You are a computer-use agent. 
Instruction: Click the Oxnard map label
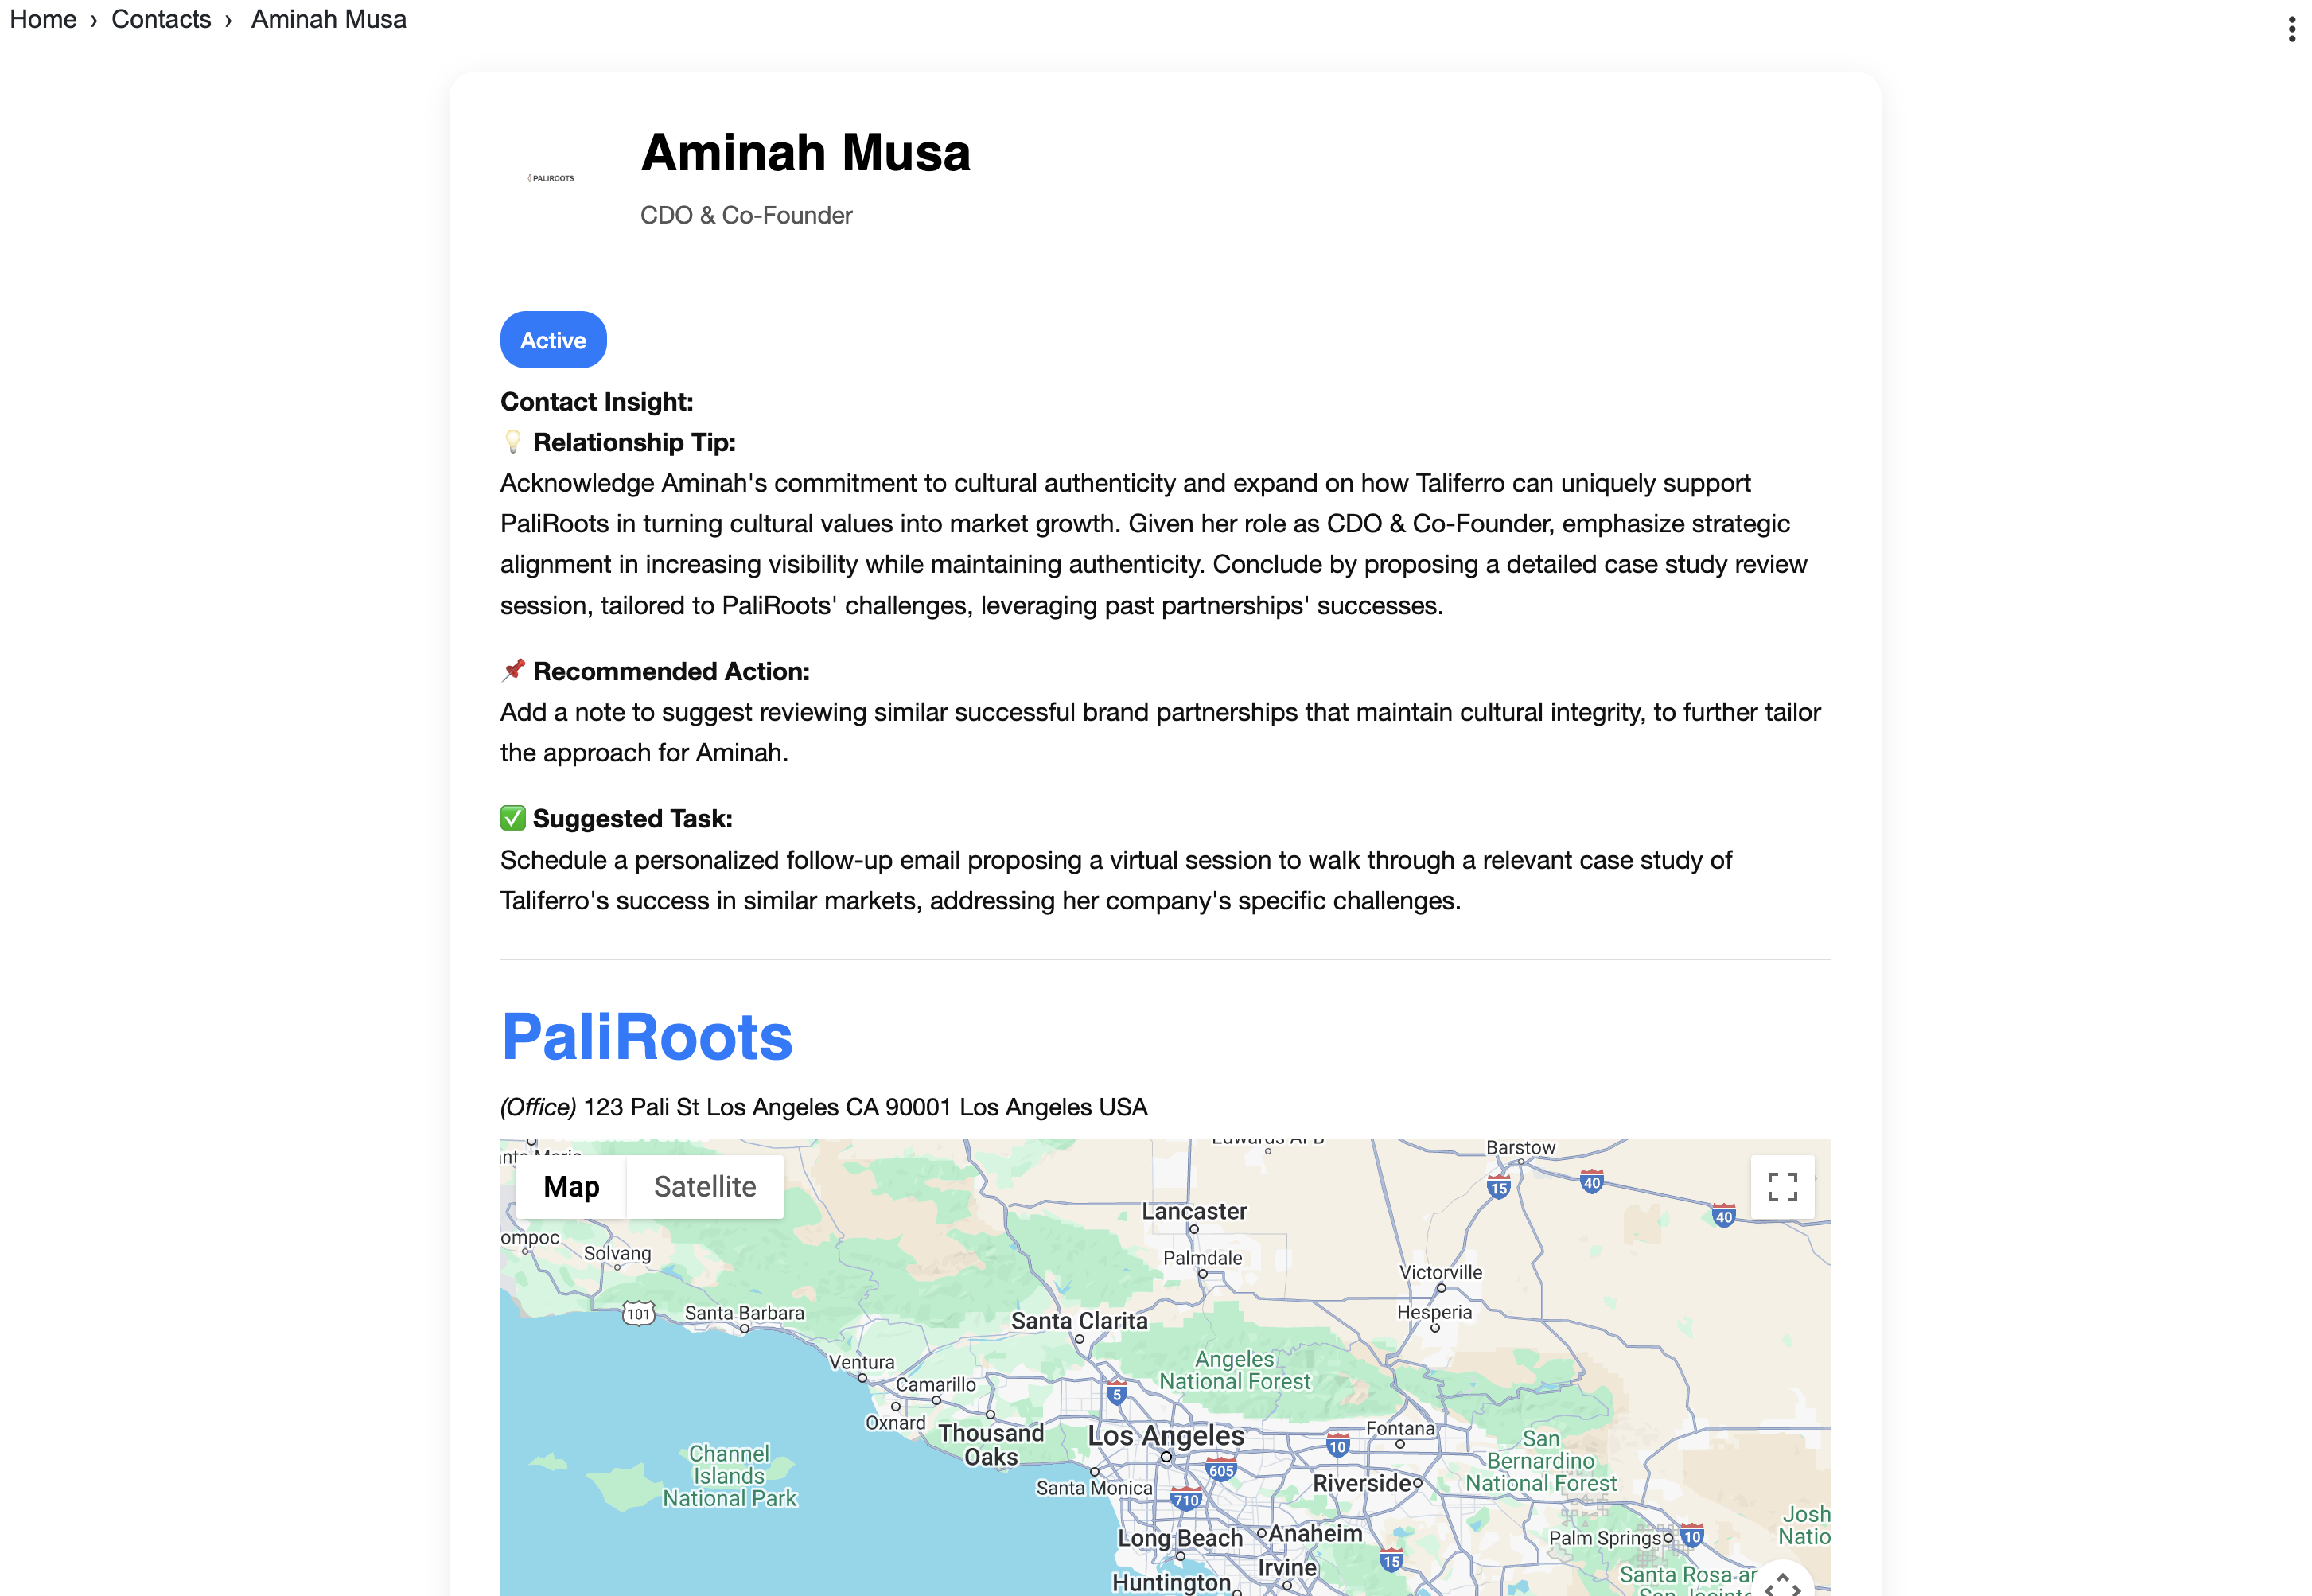tap(895, 1422)
